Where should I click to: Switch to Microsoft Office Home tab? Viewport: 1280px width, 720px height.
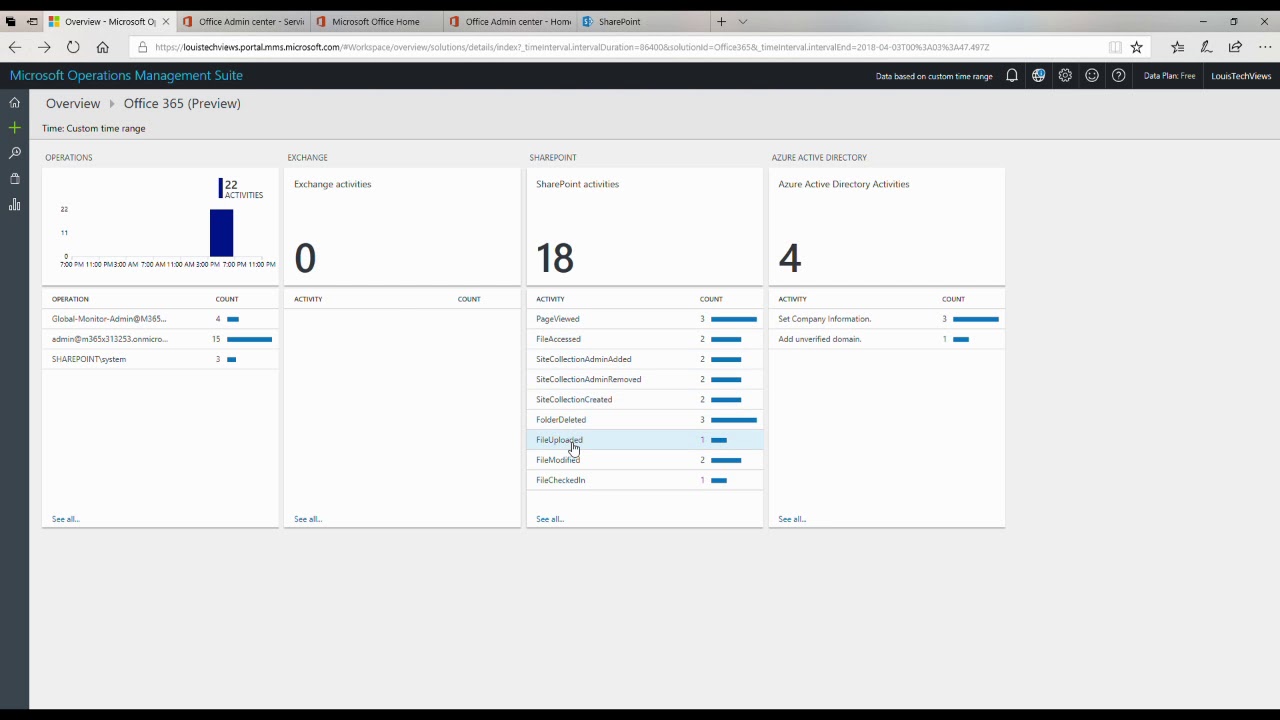coord(377,21)
